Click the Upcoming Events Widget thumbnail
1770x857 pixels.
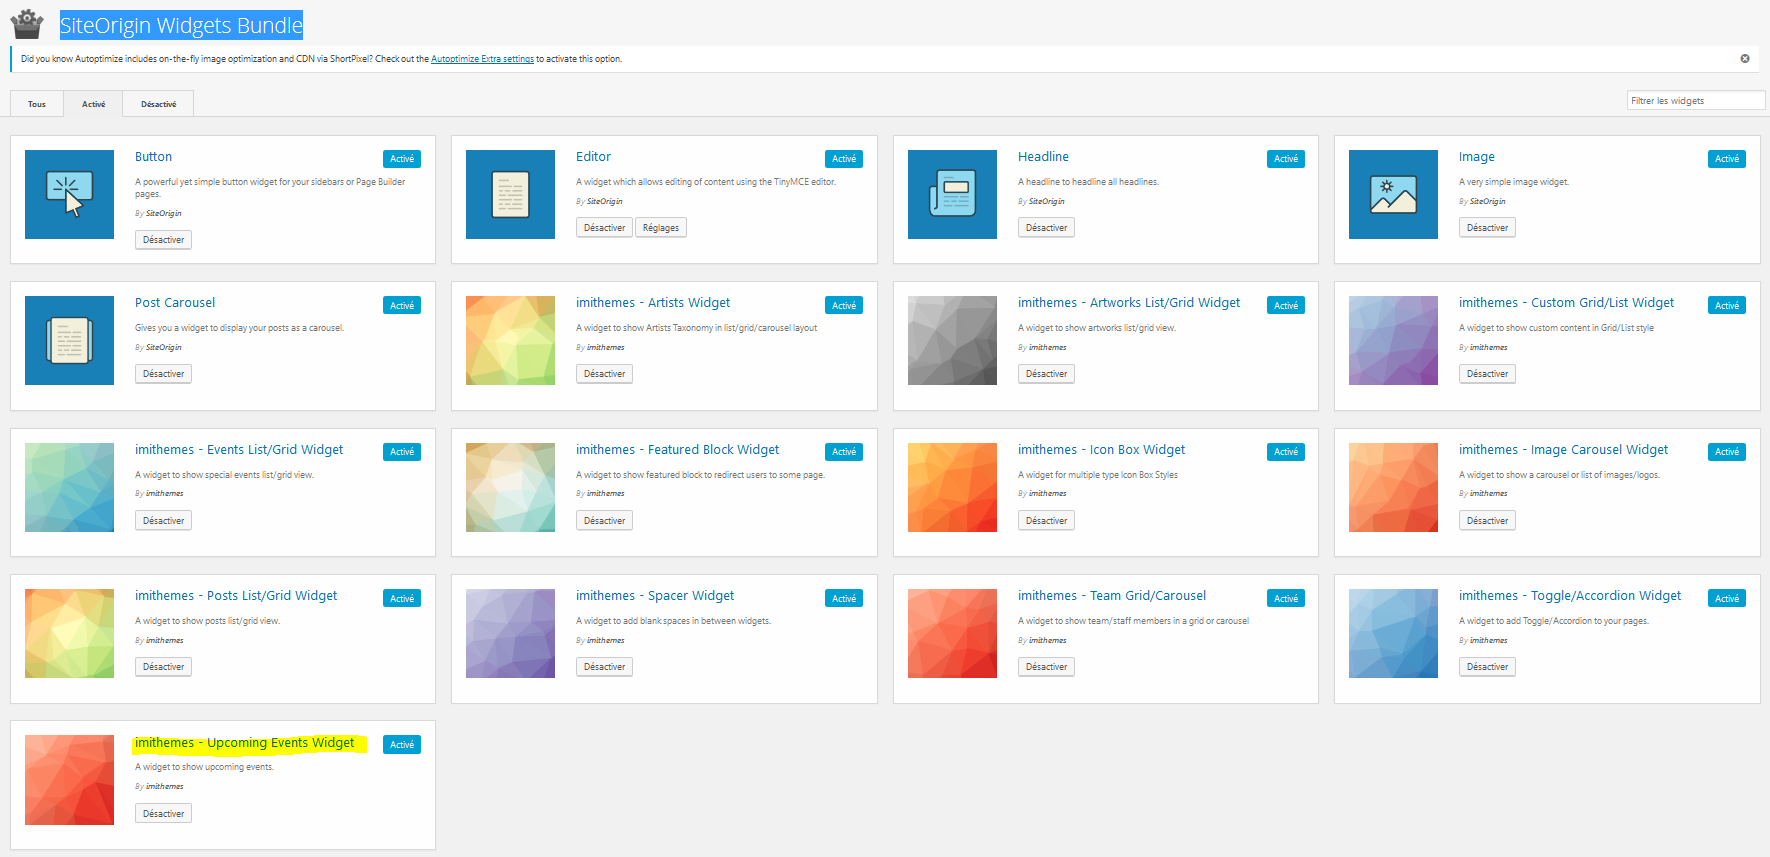[69, 780]
